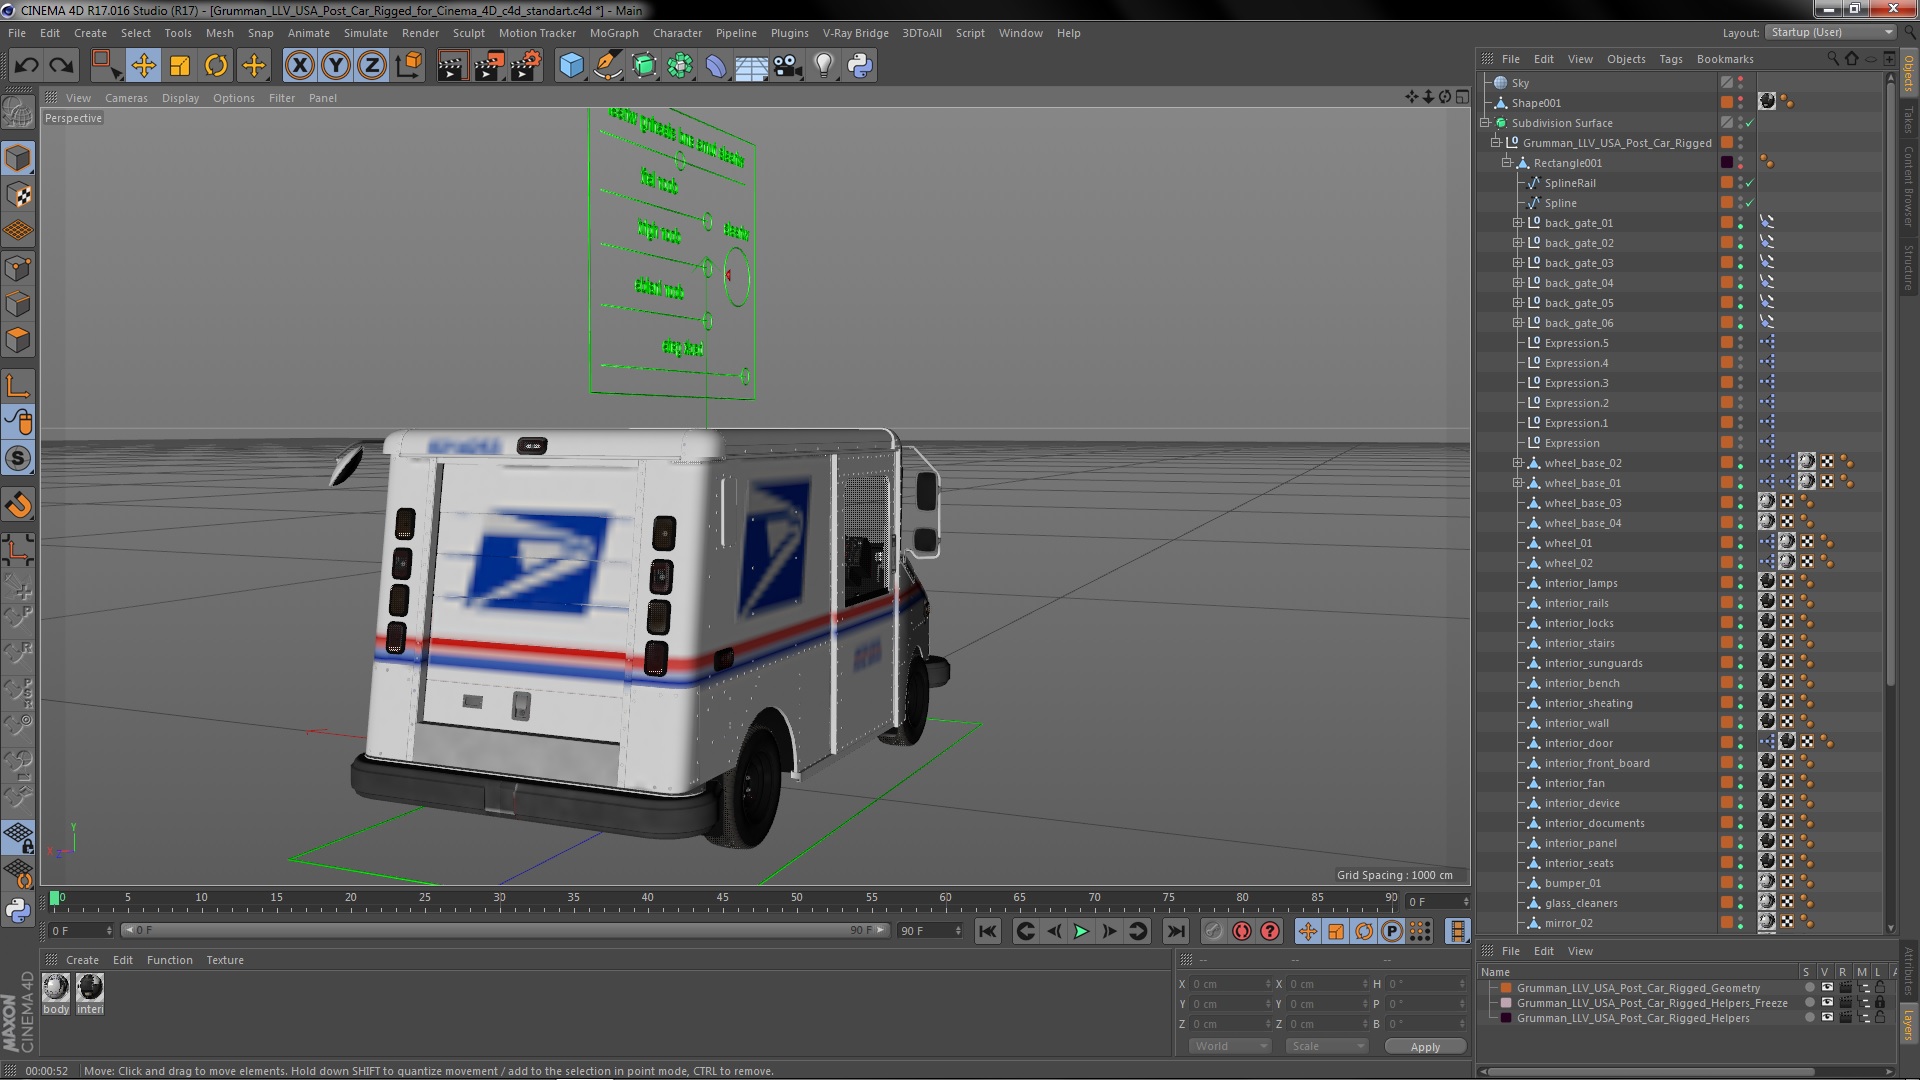Switch to Model mode cube icon

click(x=18, y=158)
